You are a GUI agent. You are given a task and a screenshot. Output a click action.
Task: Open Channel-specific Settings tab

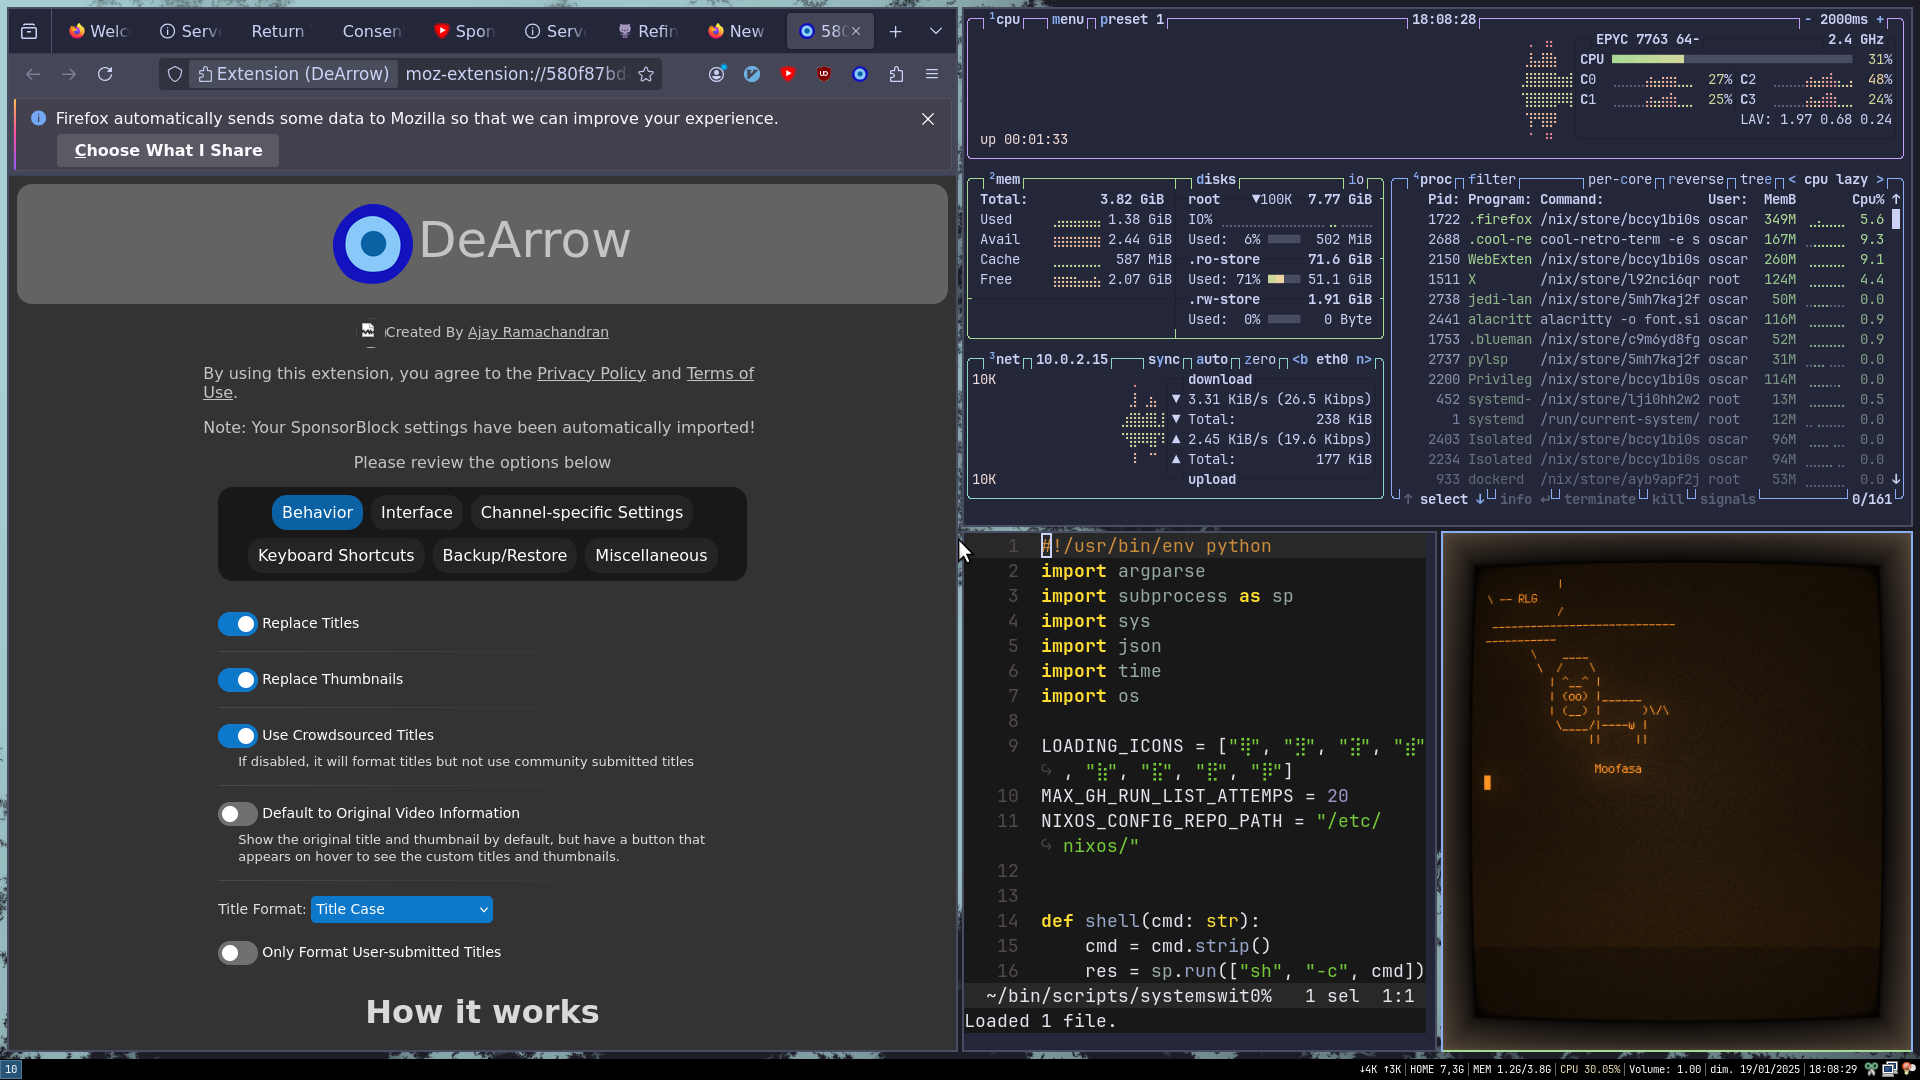[x=582, y=513]
